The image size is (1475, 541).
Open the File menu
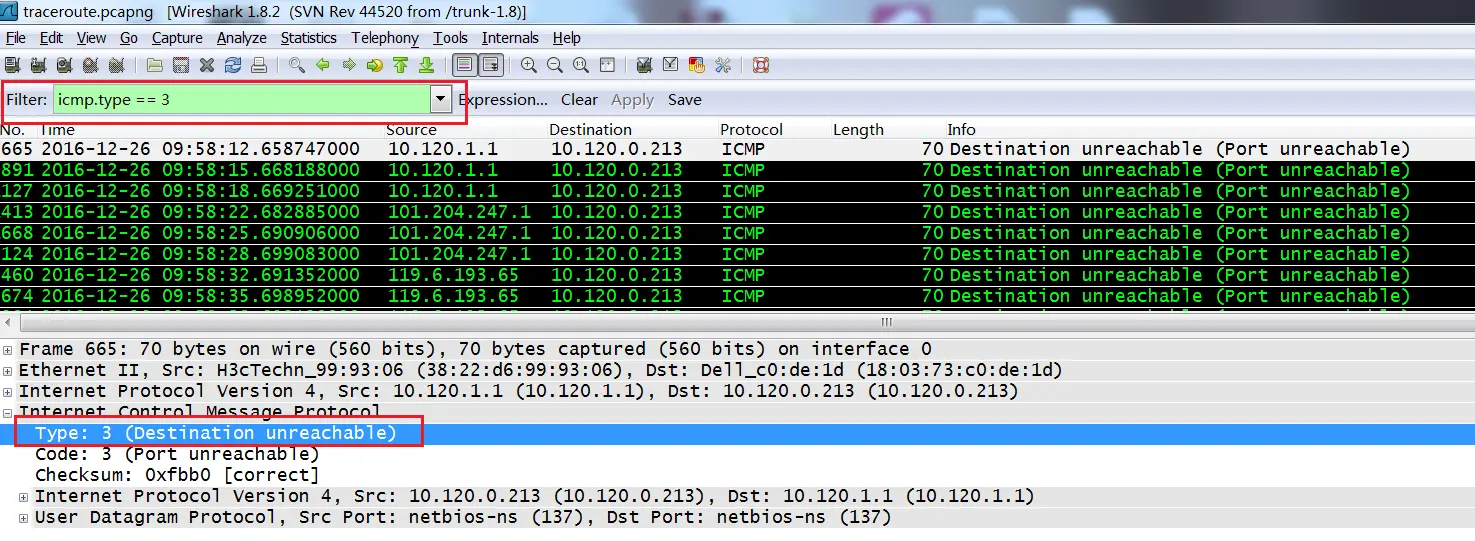(16, 38)
